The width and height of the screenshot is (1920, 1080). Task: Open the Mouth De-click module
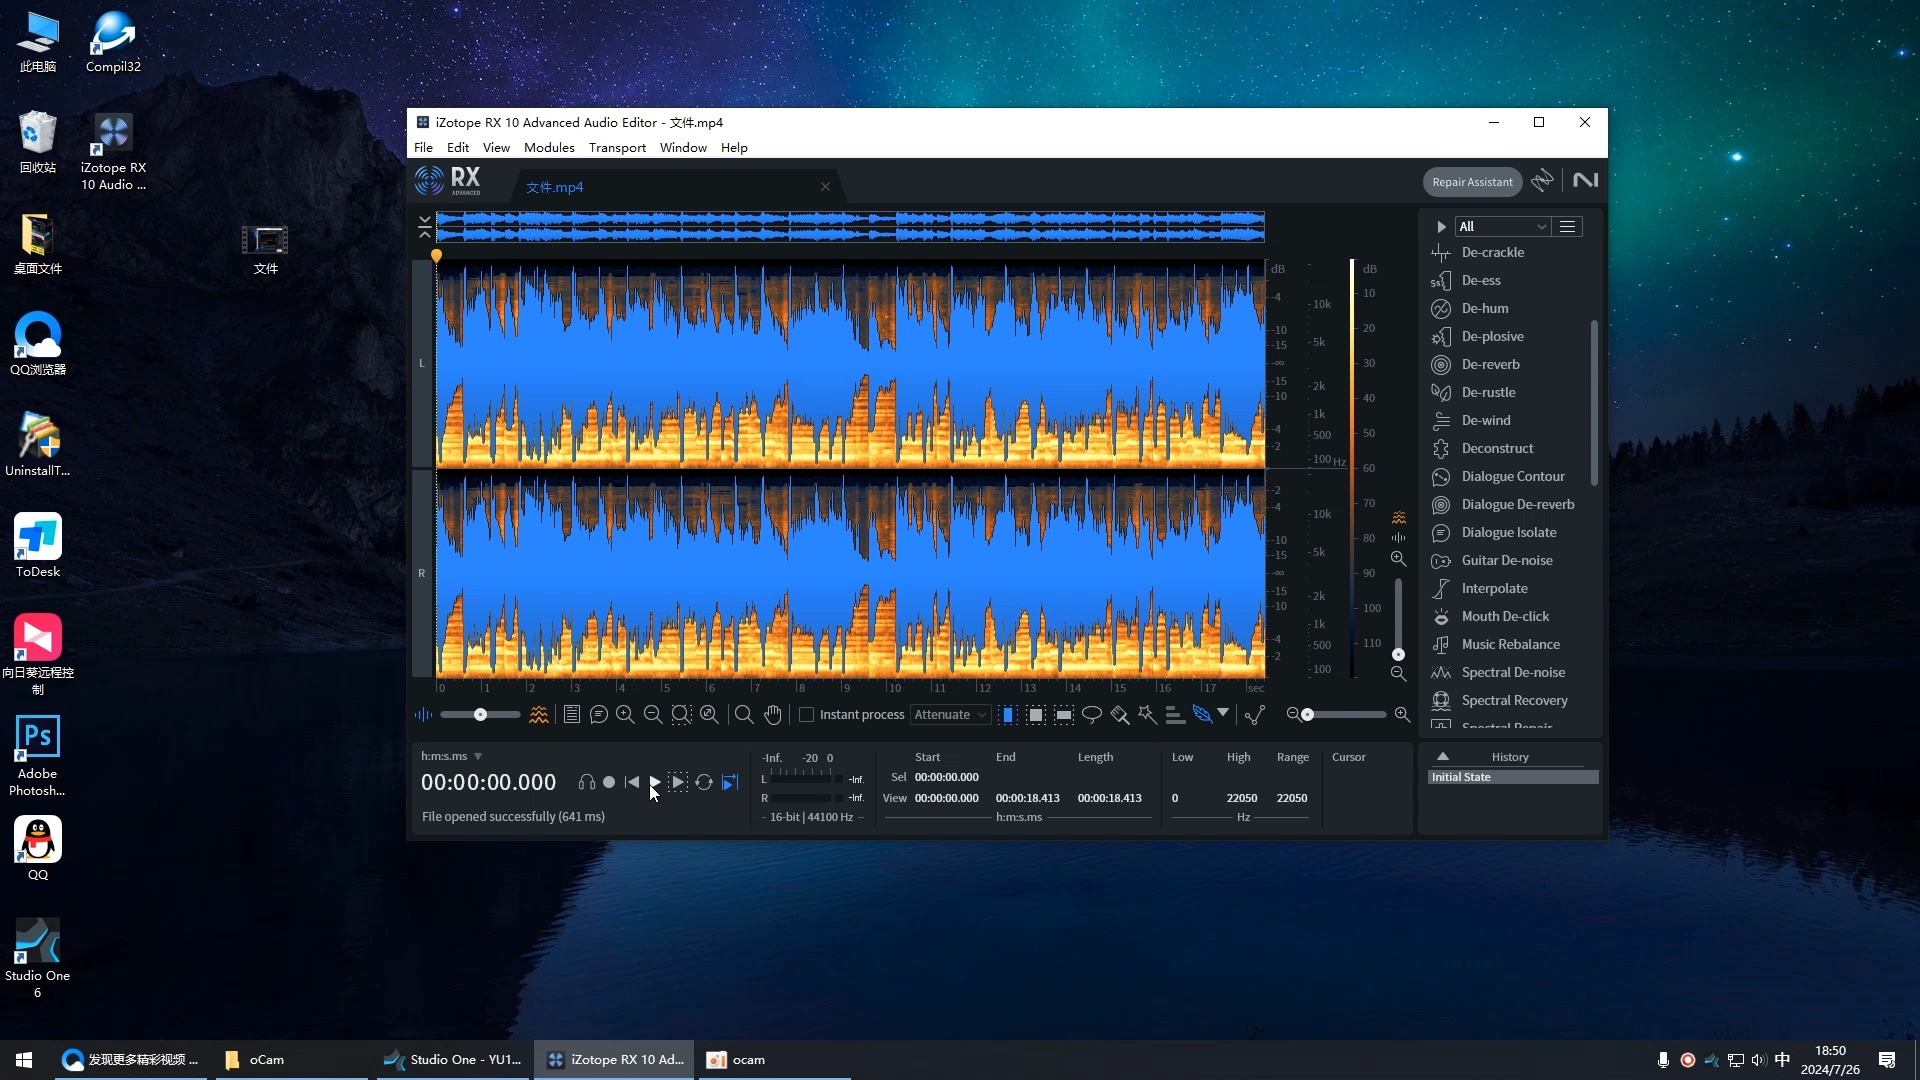coord(1504,616)
